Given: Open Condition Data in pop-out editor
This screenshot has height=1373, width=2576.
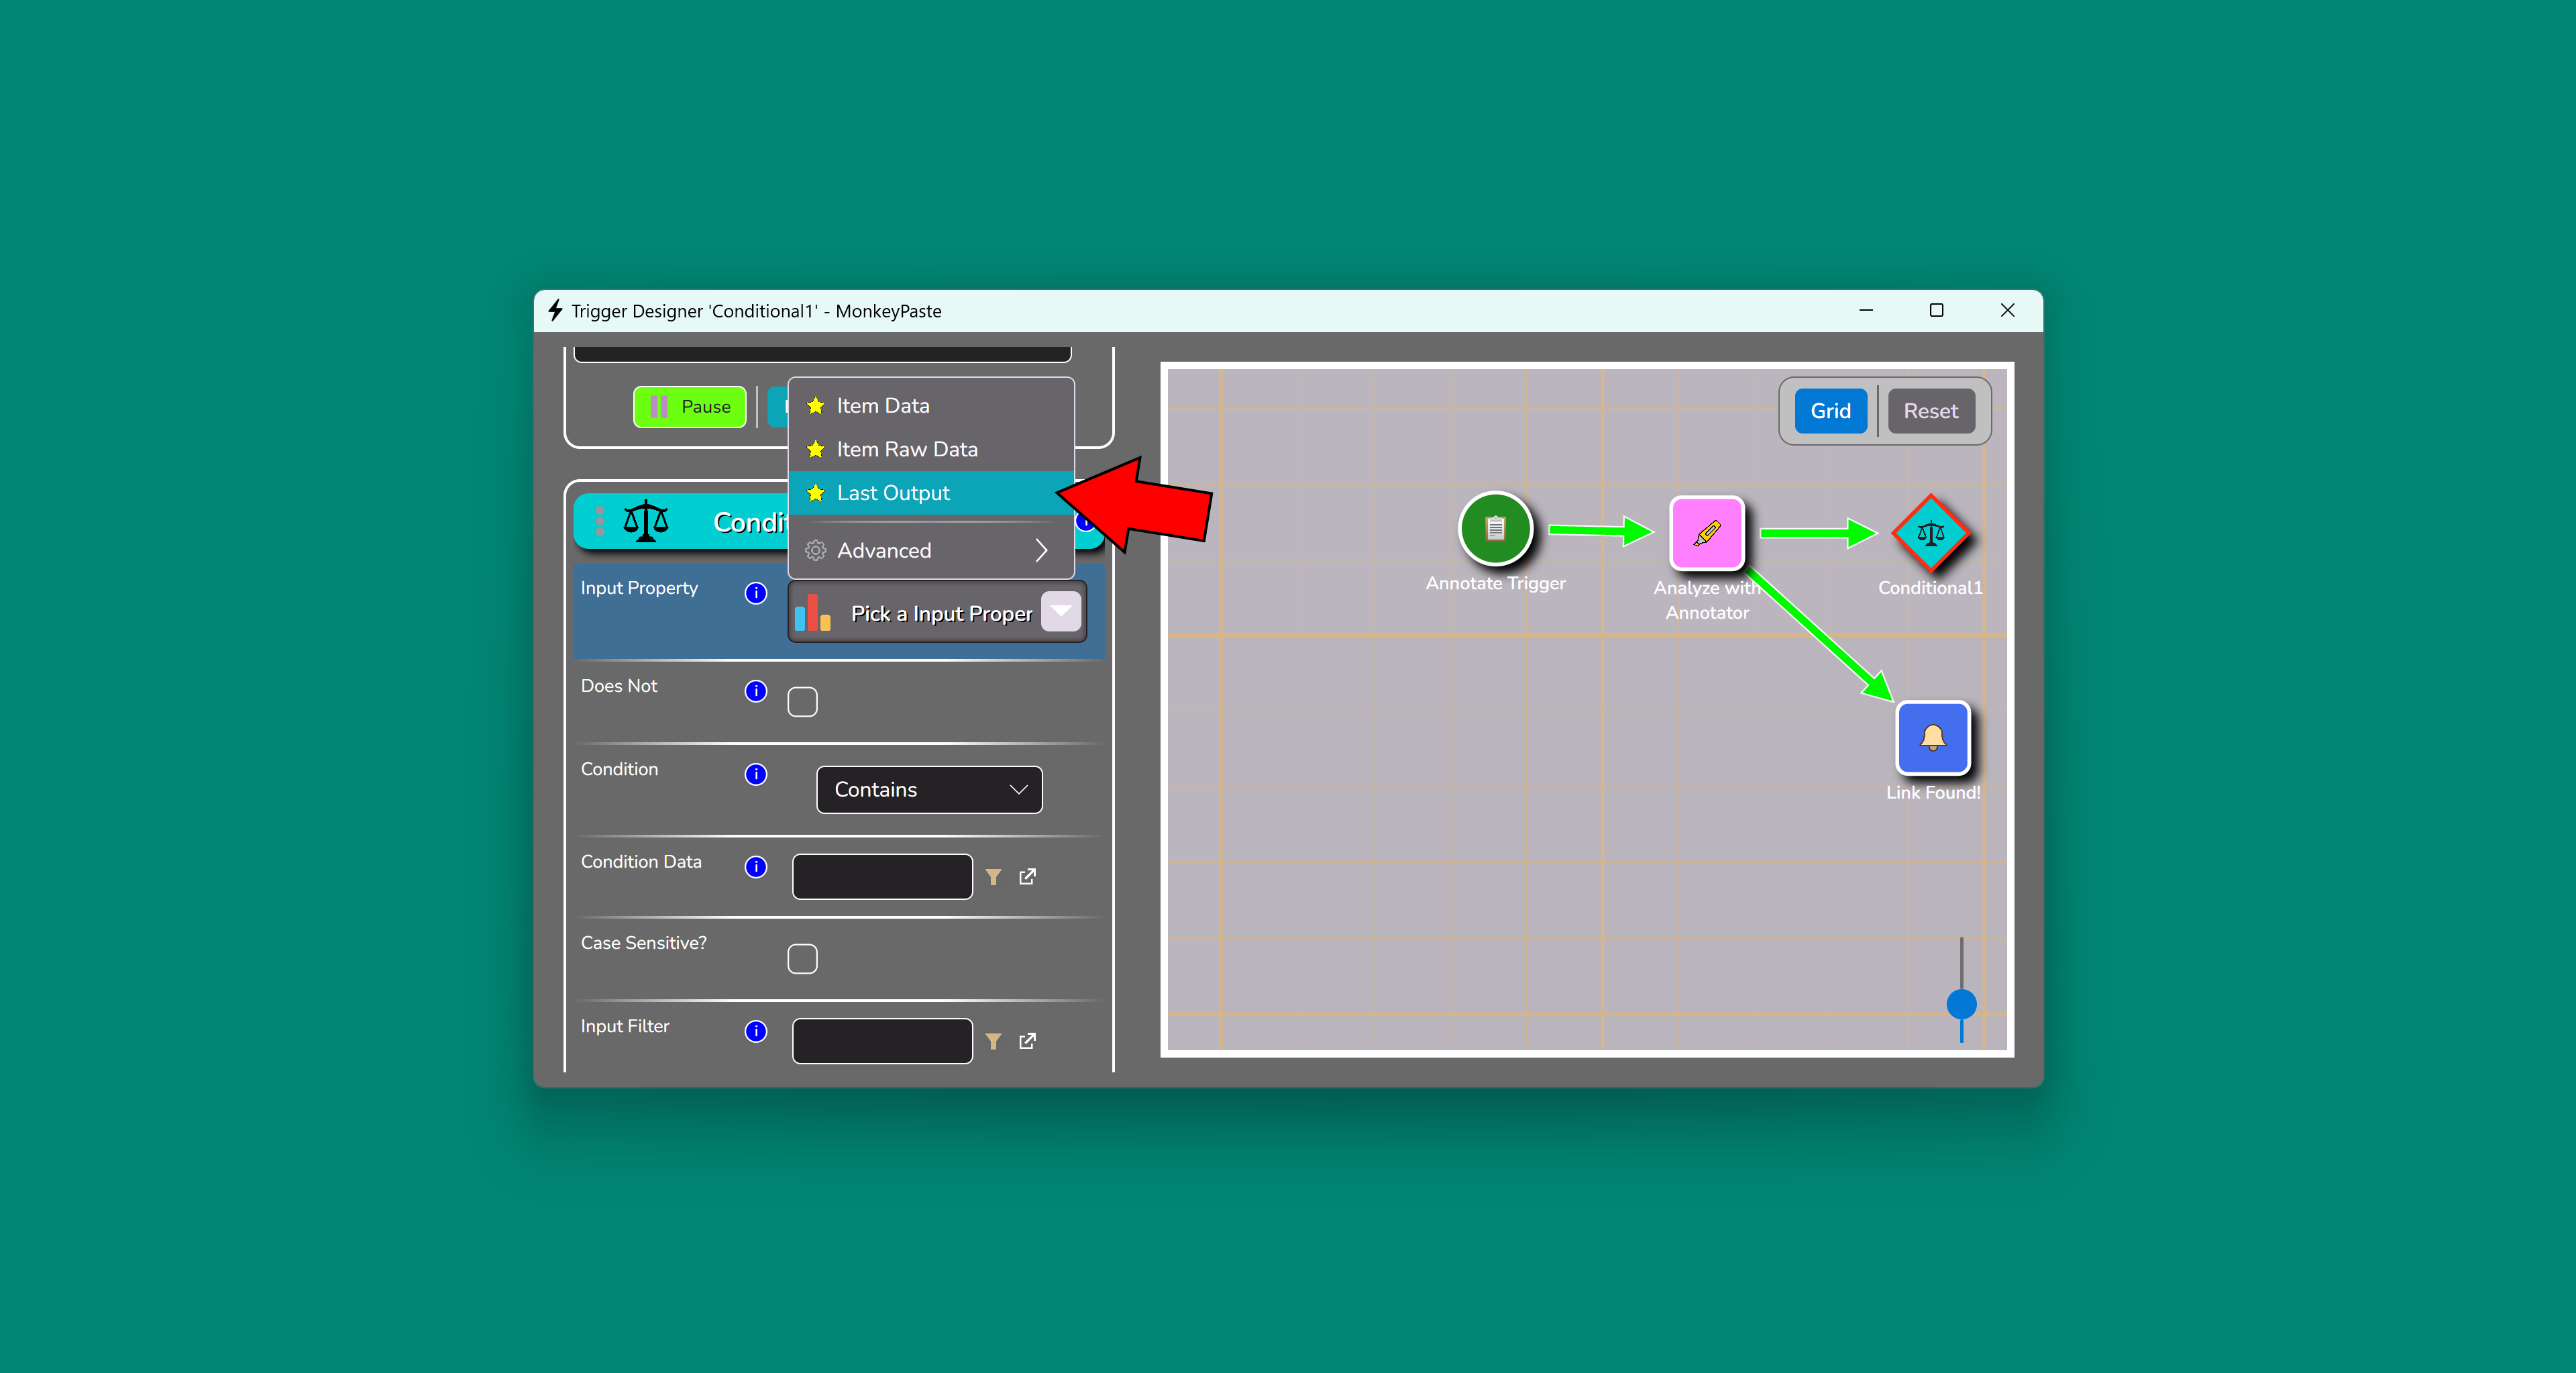Looking at the screenshot, I should click(x=1027, y=877).
